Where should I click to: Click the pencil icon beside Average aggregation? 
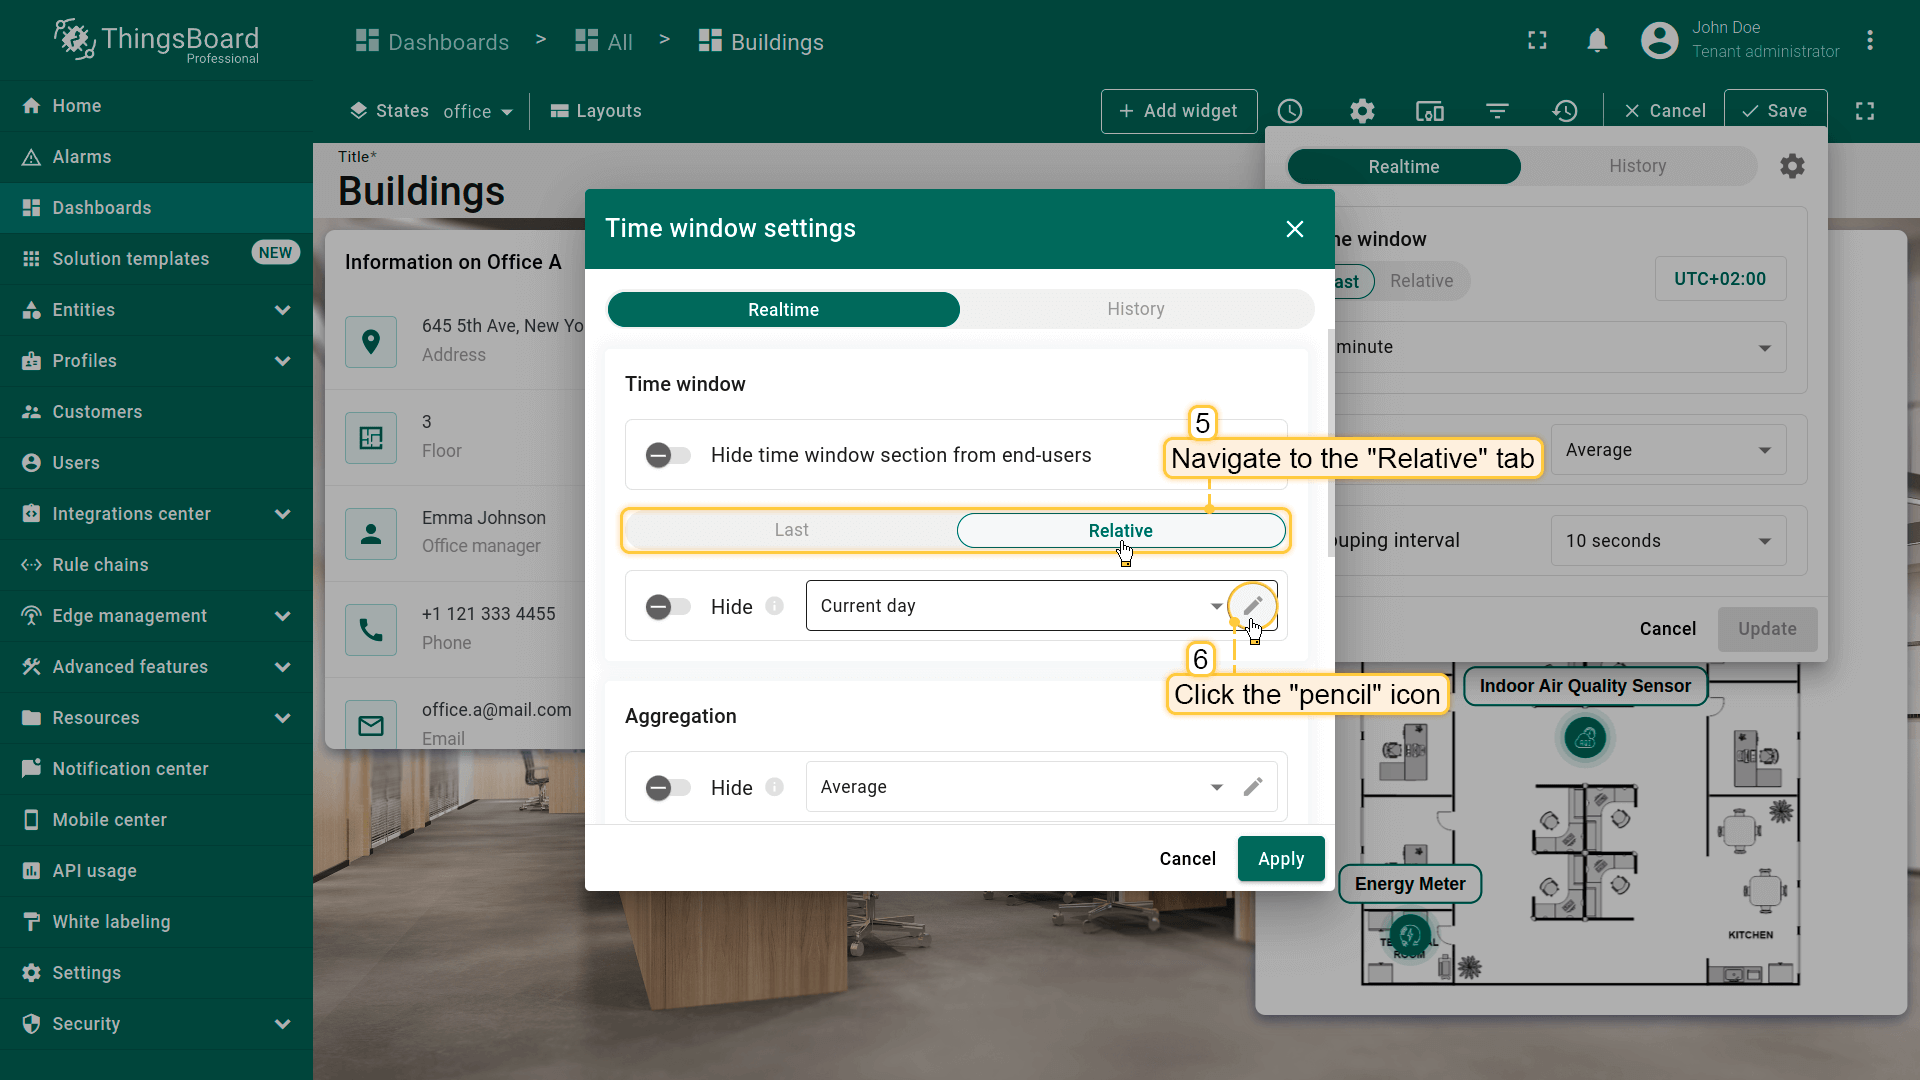click(x=1252, y=787)
